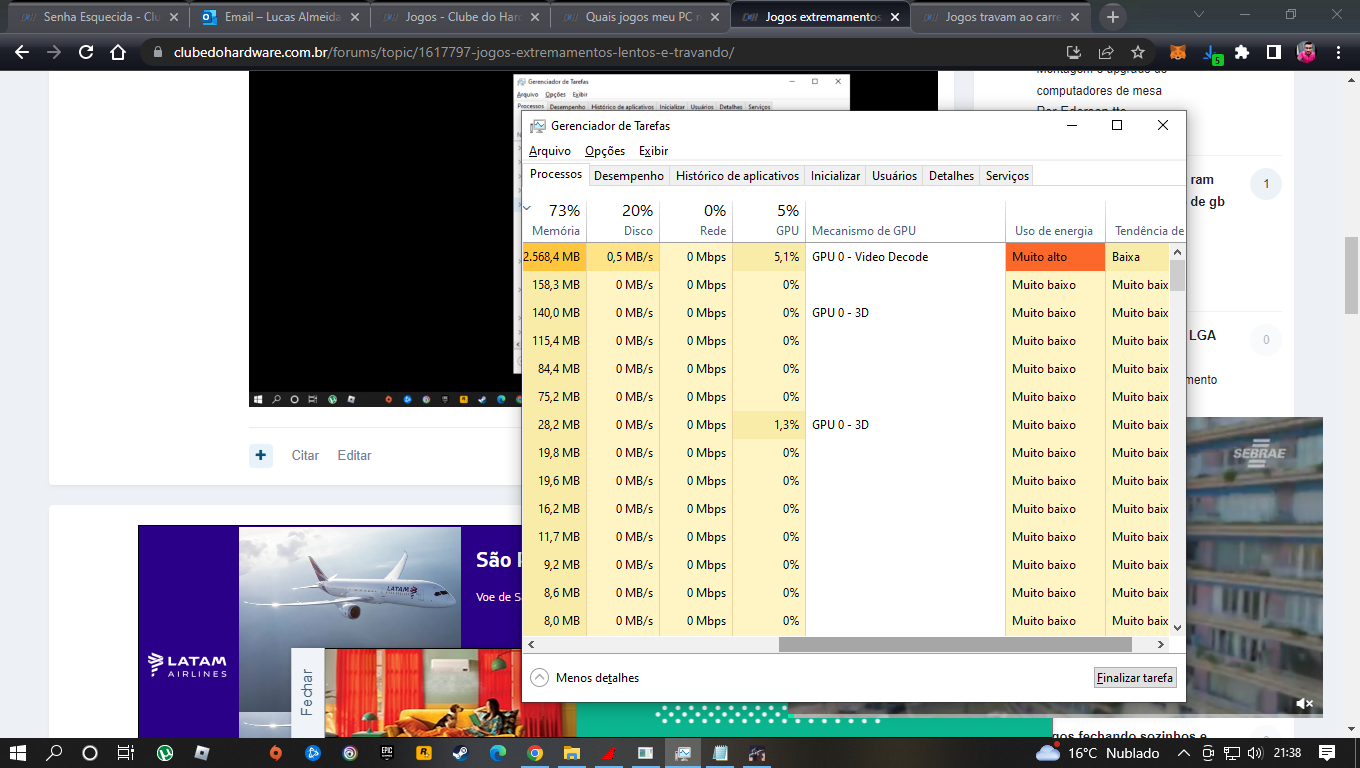This screenshot has width=1360, height=768.
Task: Open Microsoft Edge from the taskbar
Action: [x=497, y=753]
